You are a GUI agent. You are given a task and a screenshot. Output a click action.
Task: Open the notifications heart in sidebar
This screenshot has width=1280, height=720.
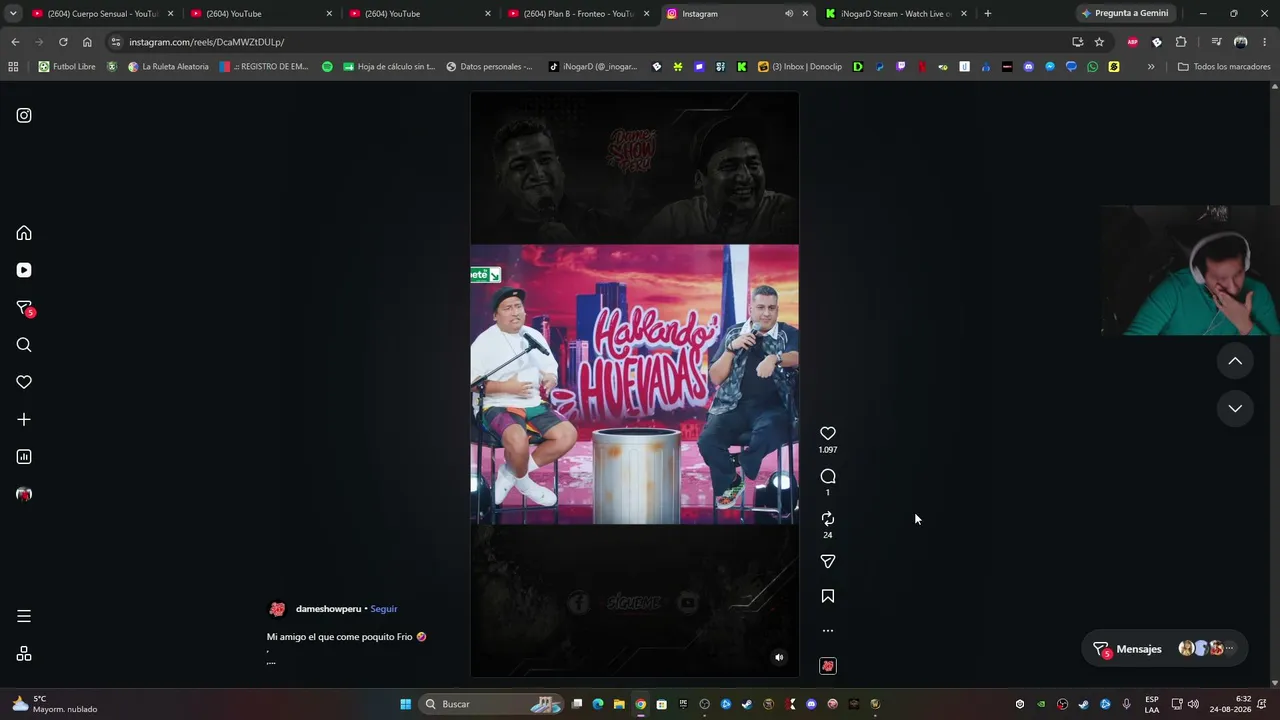(x=24, y=382)
